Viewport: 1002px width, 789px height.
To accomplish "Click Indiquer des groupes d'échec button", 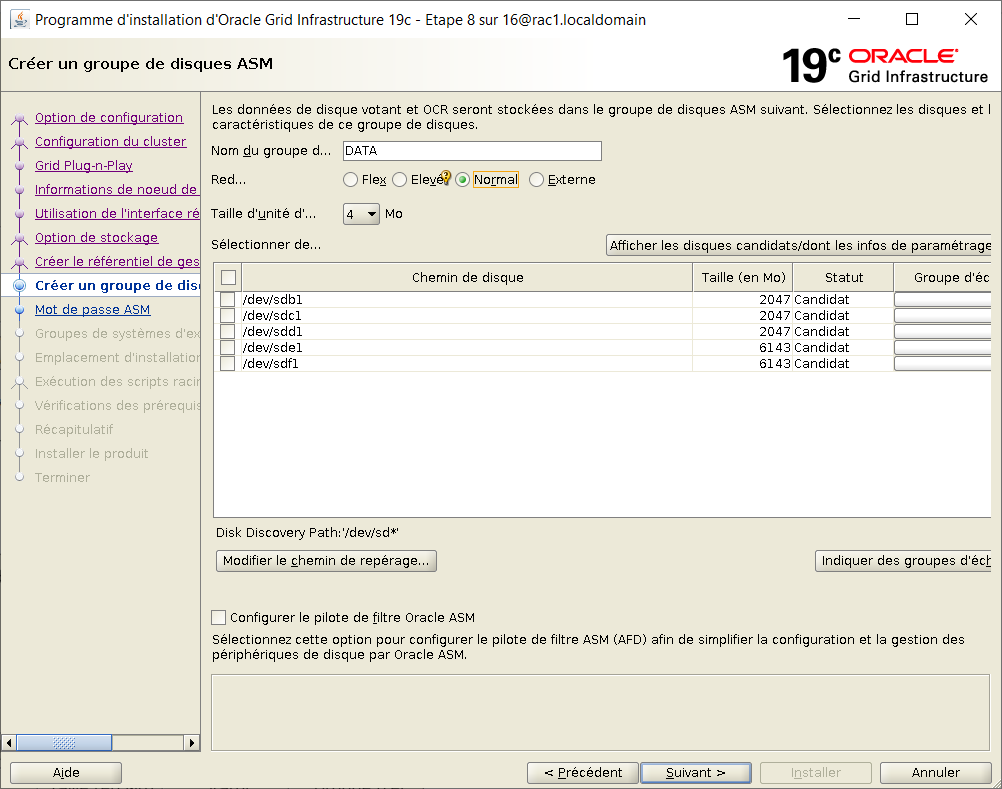I will click(904, 561).
